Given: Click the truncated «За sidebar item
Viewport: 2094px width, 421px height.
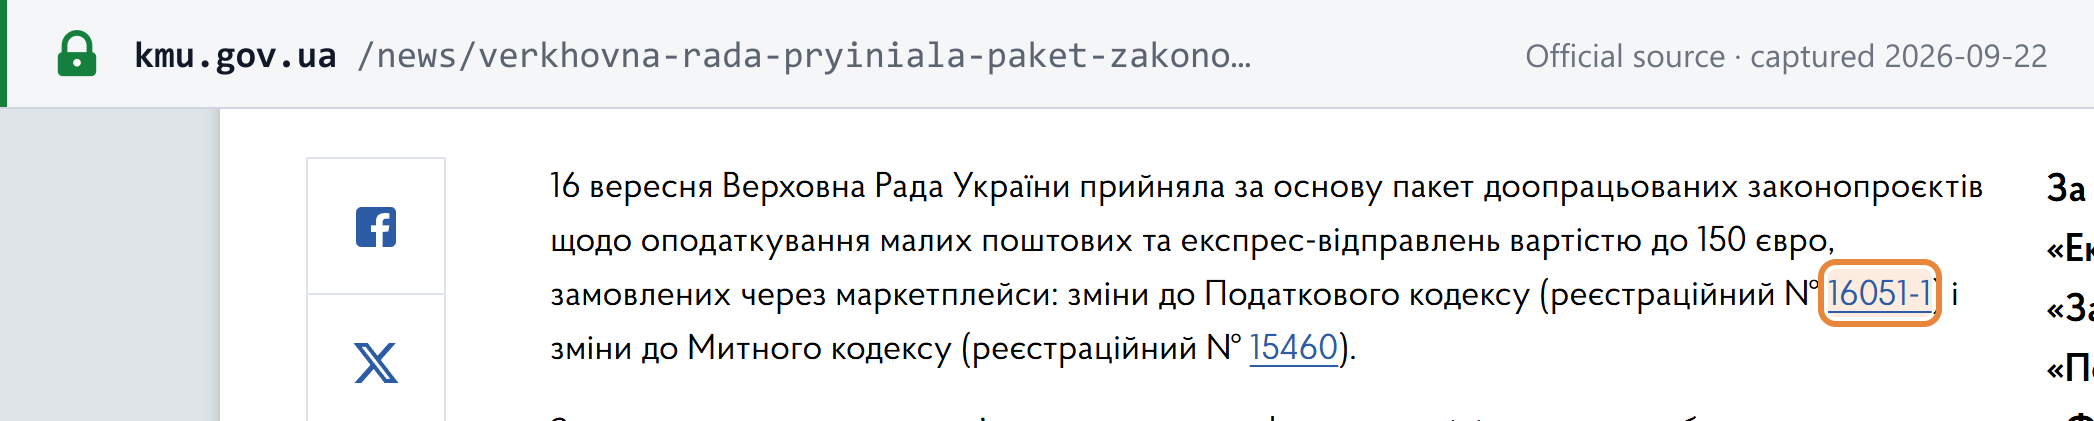Looking at the screenshot, I should tap(2070, 308).
